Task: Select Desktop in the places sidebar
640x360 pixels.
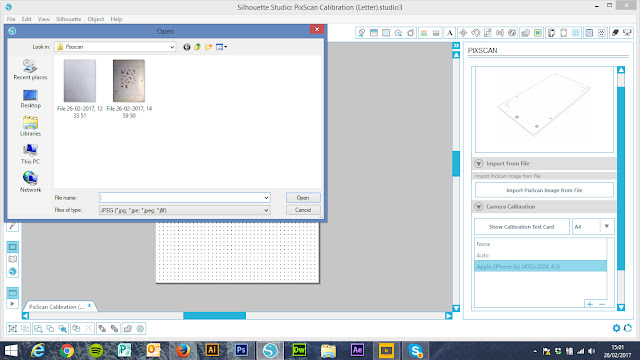Action: pos(31,99)
